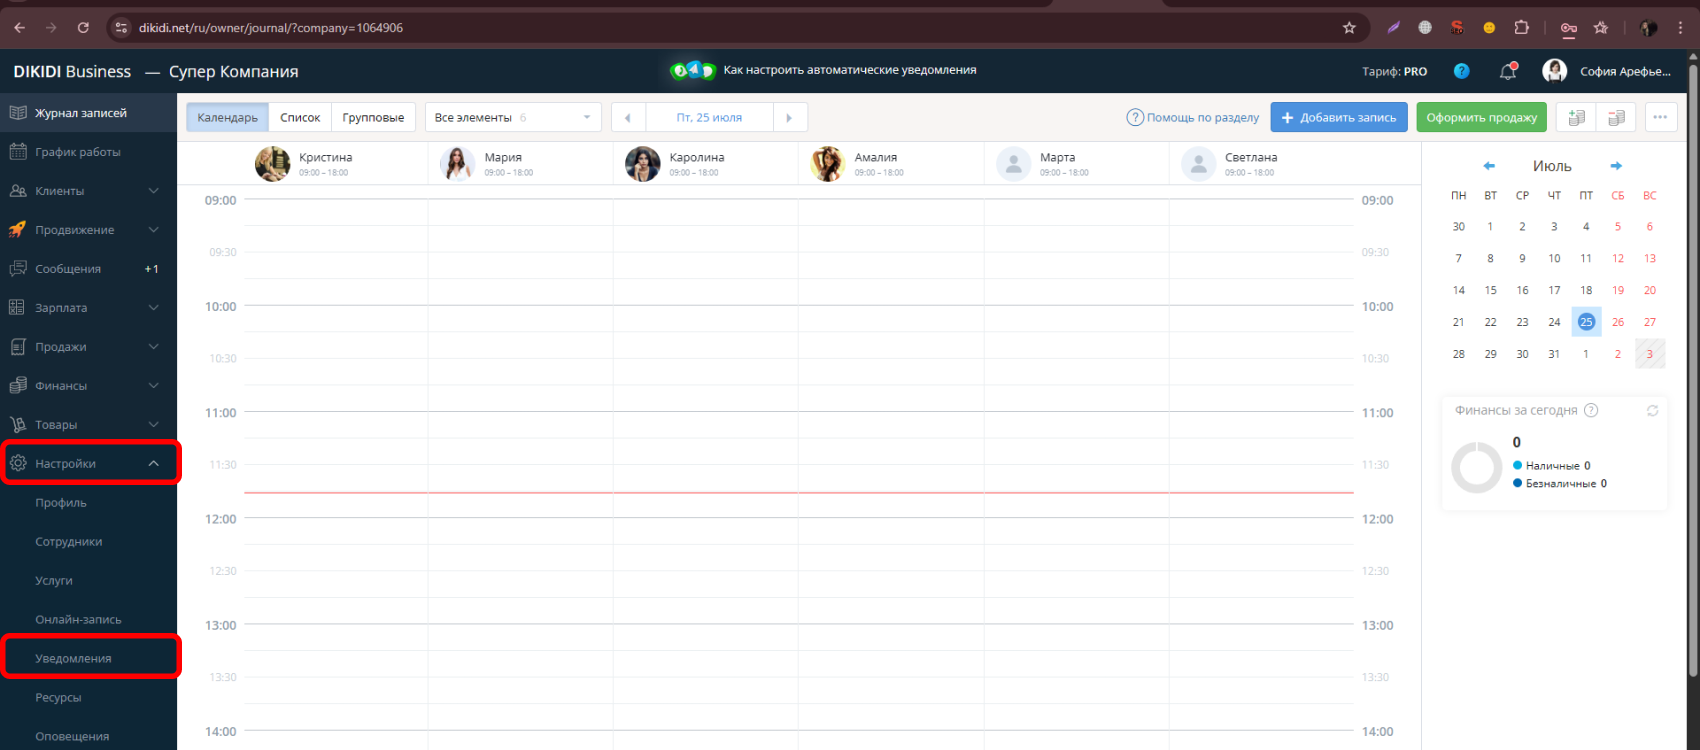Open Сотрудники settings item
Viewport: 1700px width, 750px height.
point(69,542)
